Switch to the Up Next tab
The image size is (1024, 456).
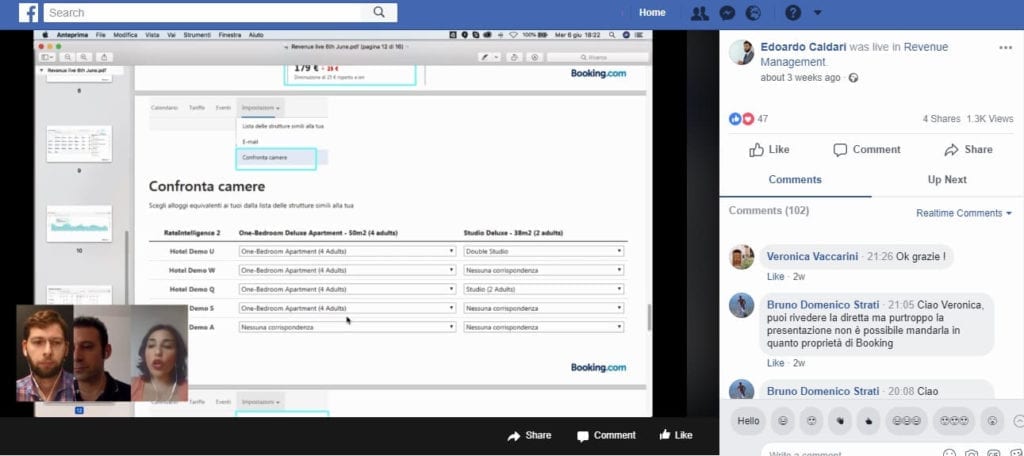tap(947, 180)
